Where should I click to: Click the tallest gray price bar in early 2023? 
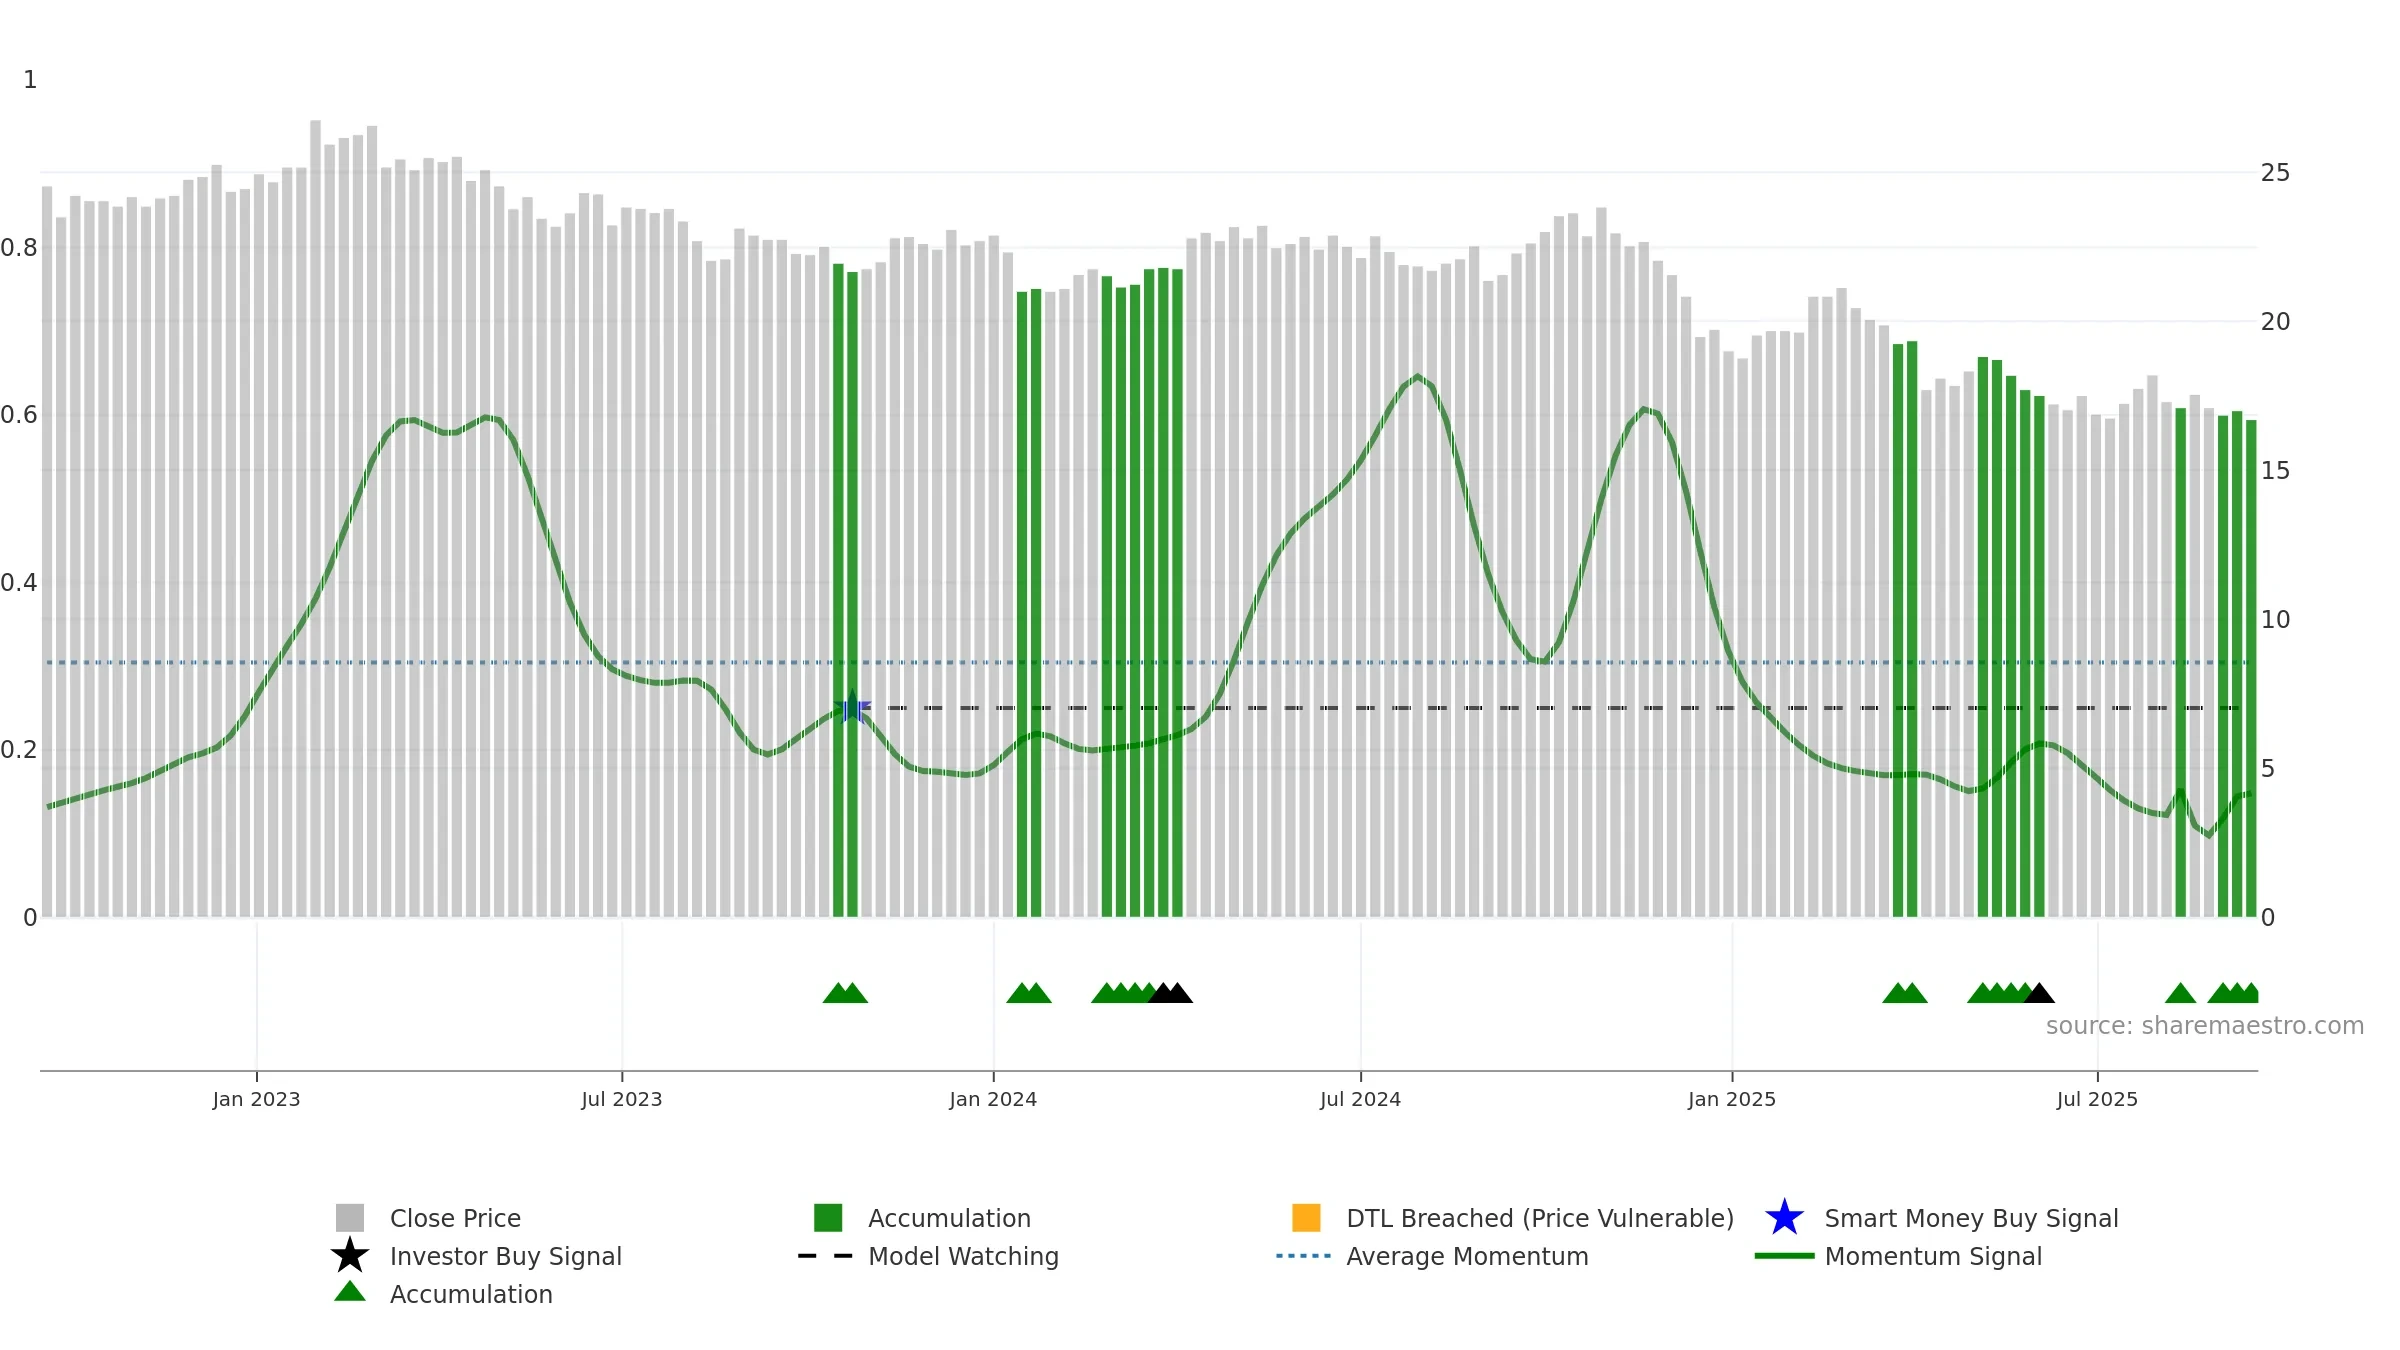coord(315,518)
